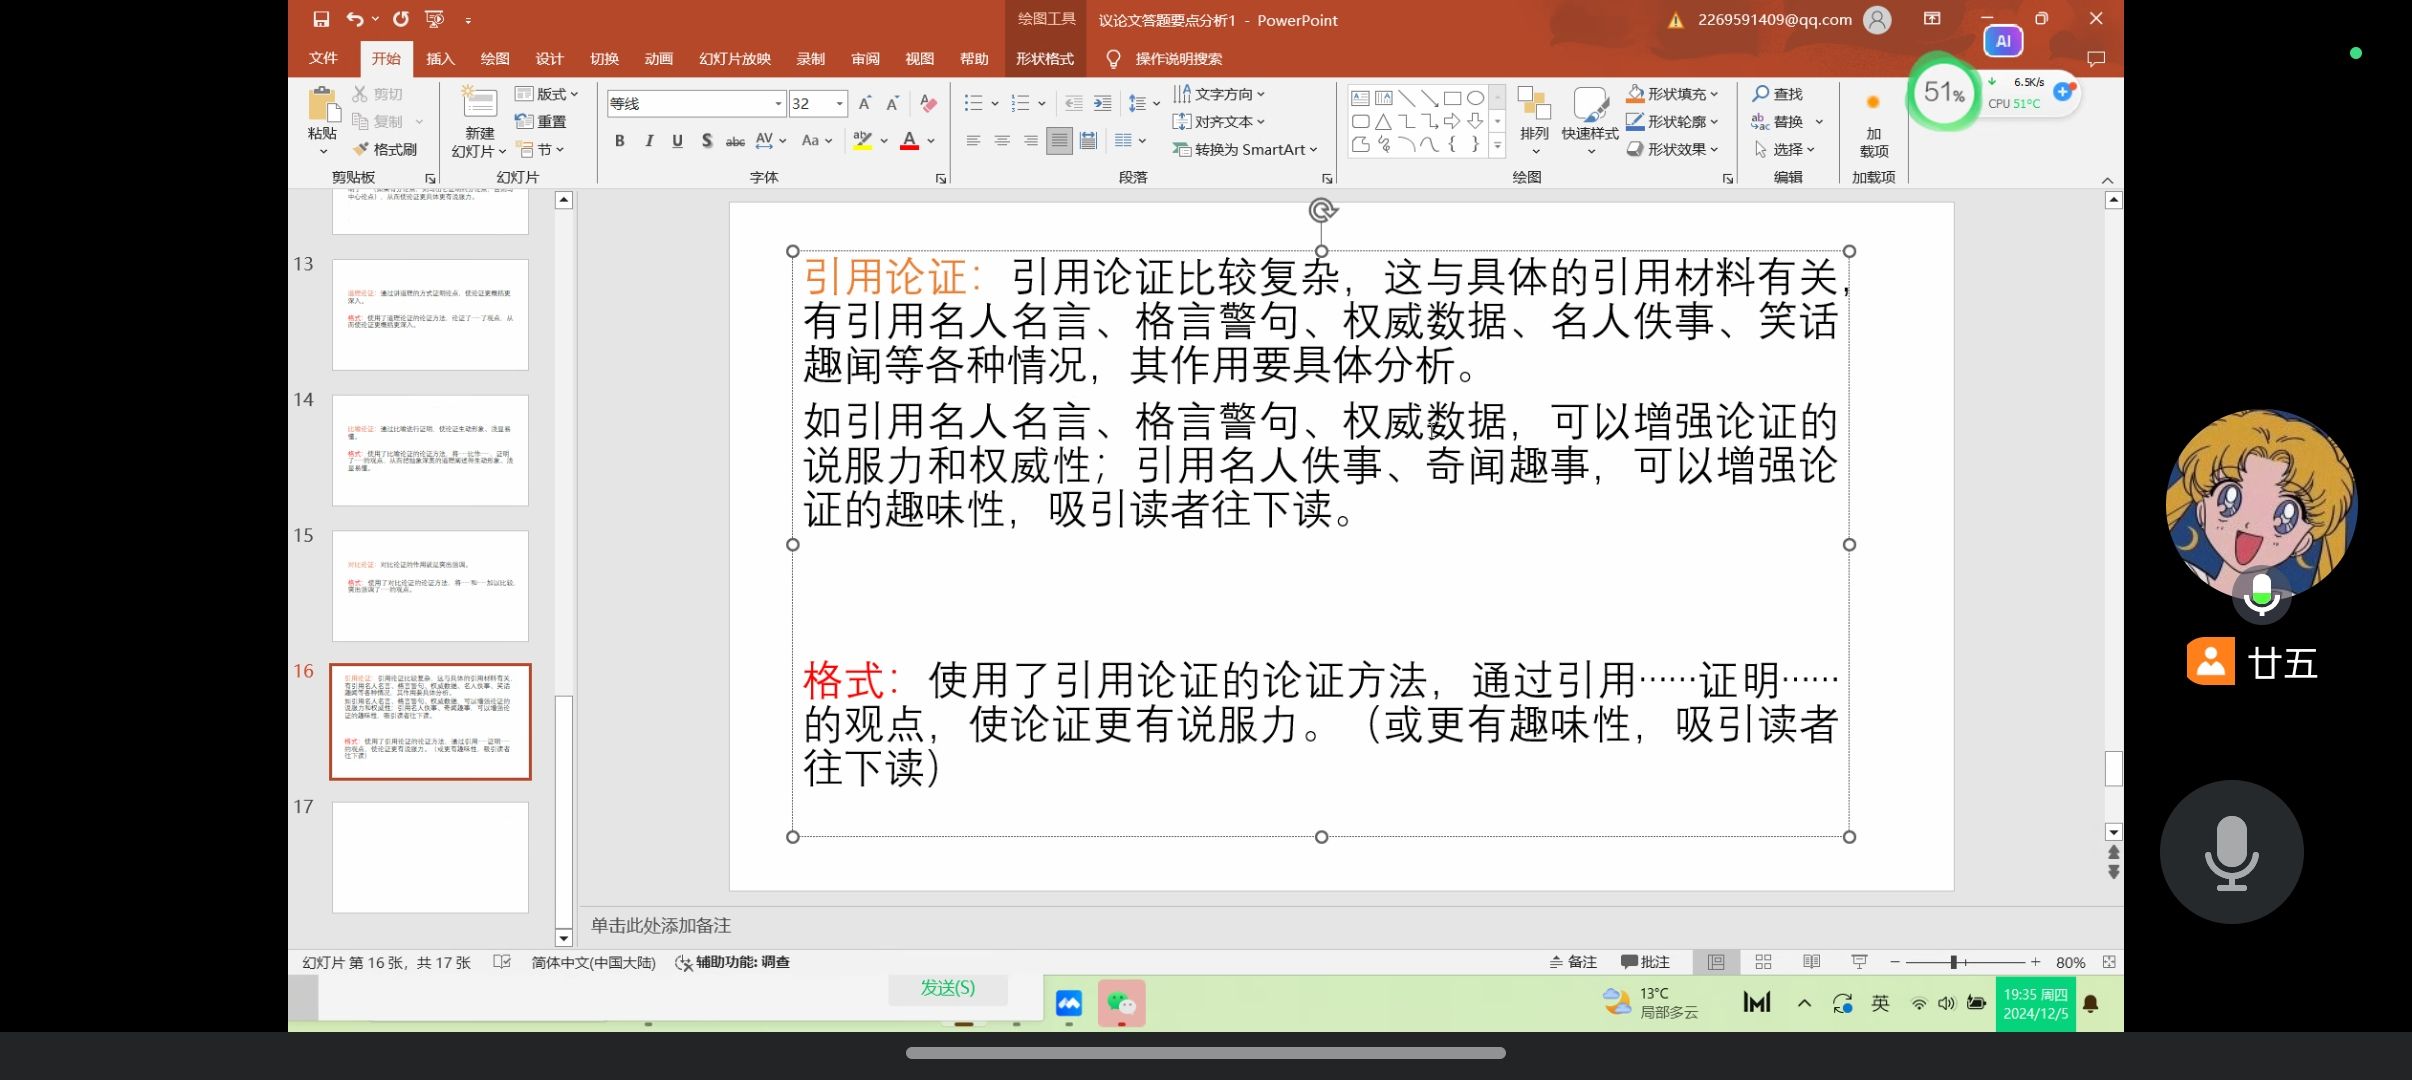Viewport: 2412px width, 1080px height.
Task: Open WeChat from the taskbar
Action: tap(1121, 1003)
